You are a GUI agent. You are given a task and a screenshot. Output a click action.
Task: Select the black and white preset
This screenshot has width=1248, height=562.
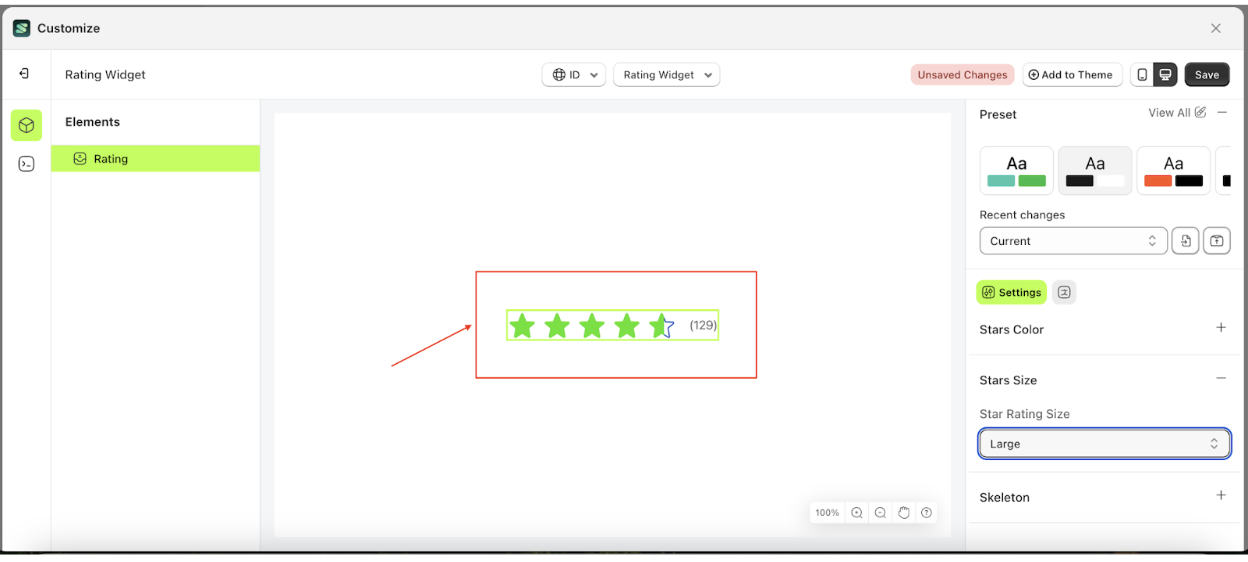(x=1095, y=170)
